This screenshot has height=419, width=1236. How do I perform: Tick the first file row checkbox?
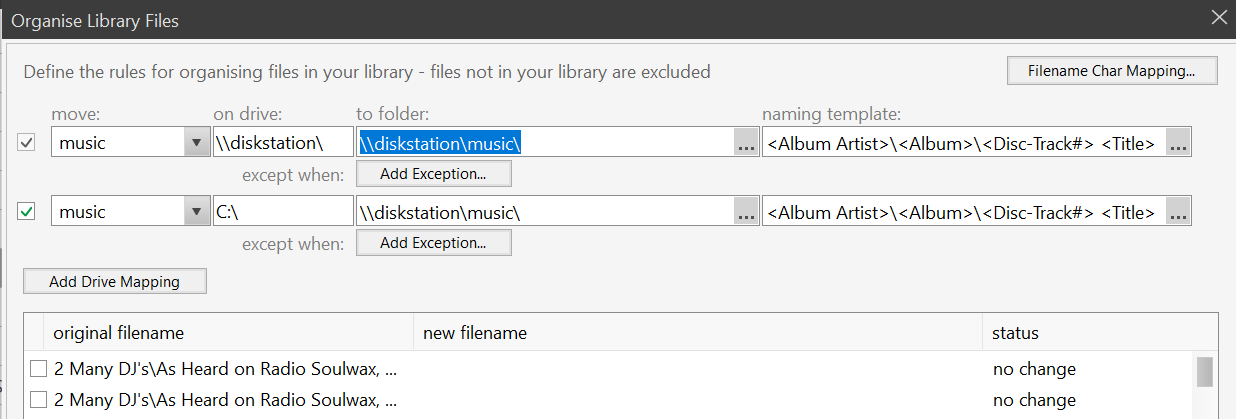(x=38, y=369)
